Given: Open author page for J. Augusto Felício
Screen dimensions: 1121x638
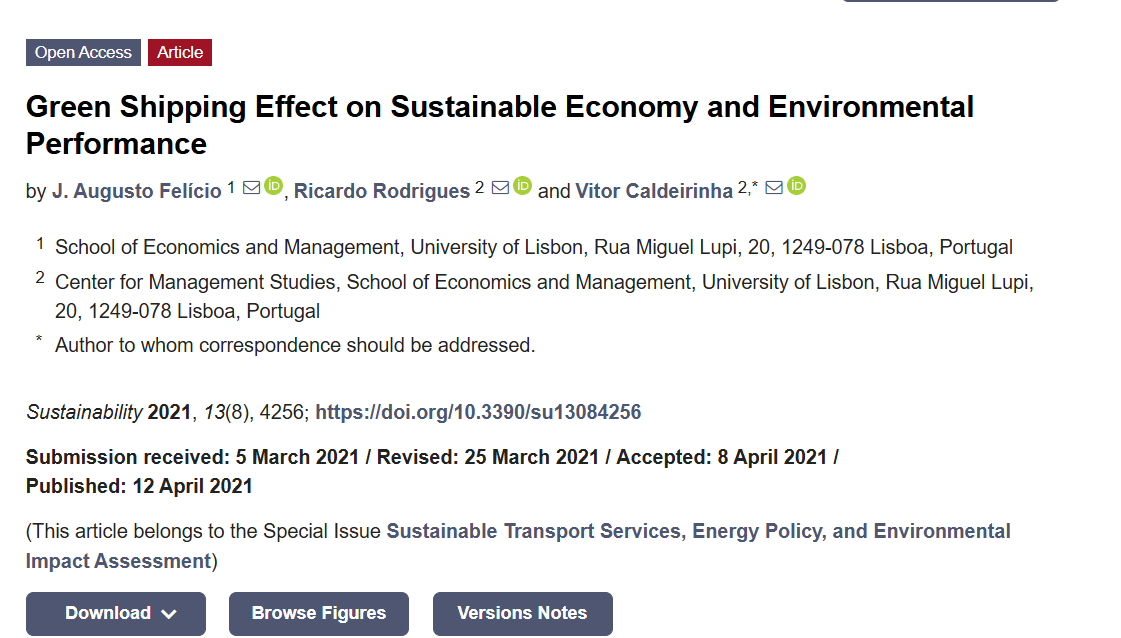Looking at the screenshot, I should [x=137, y=191].
